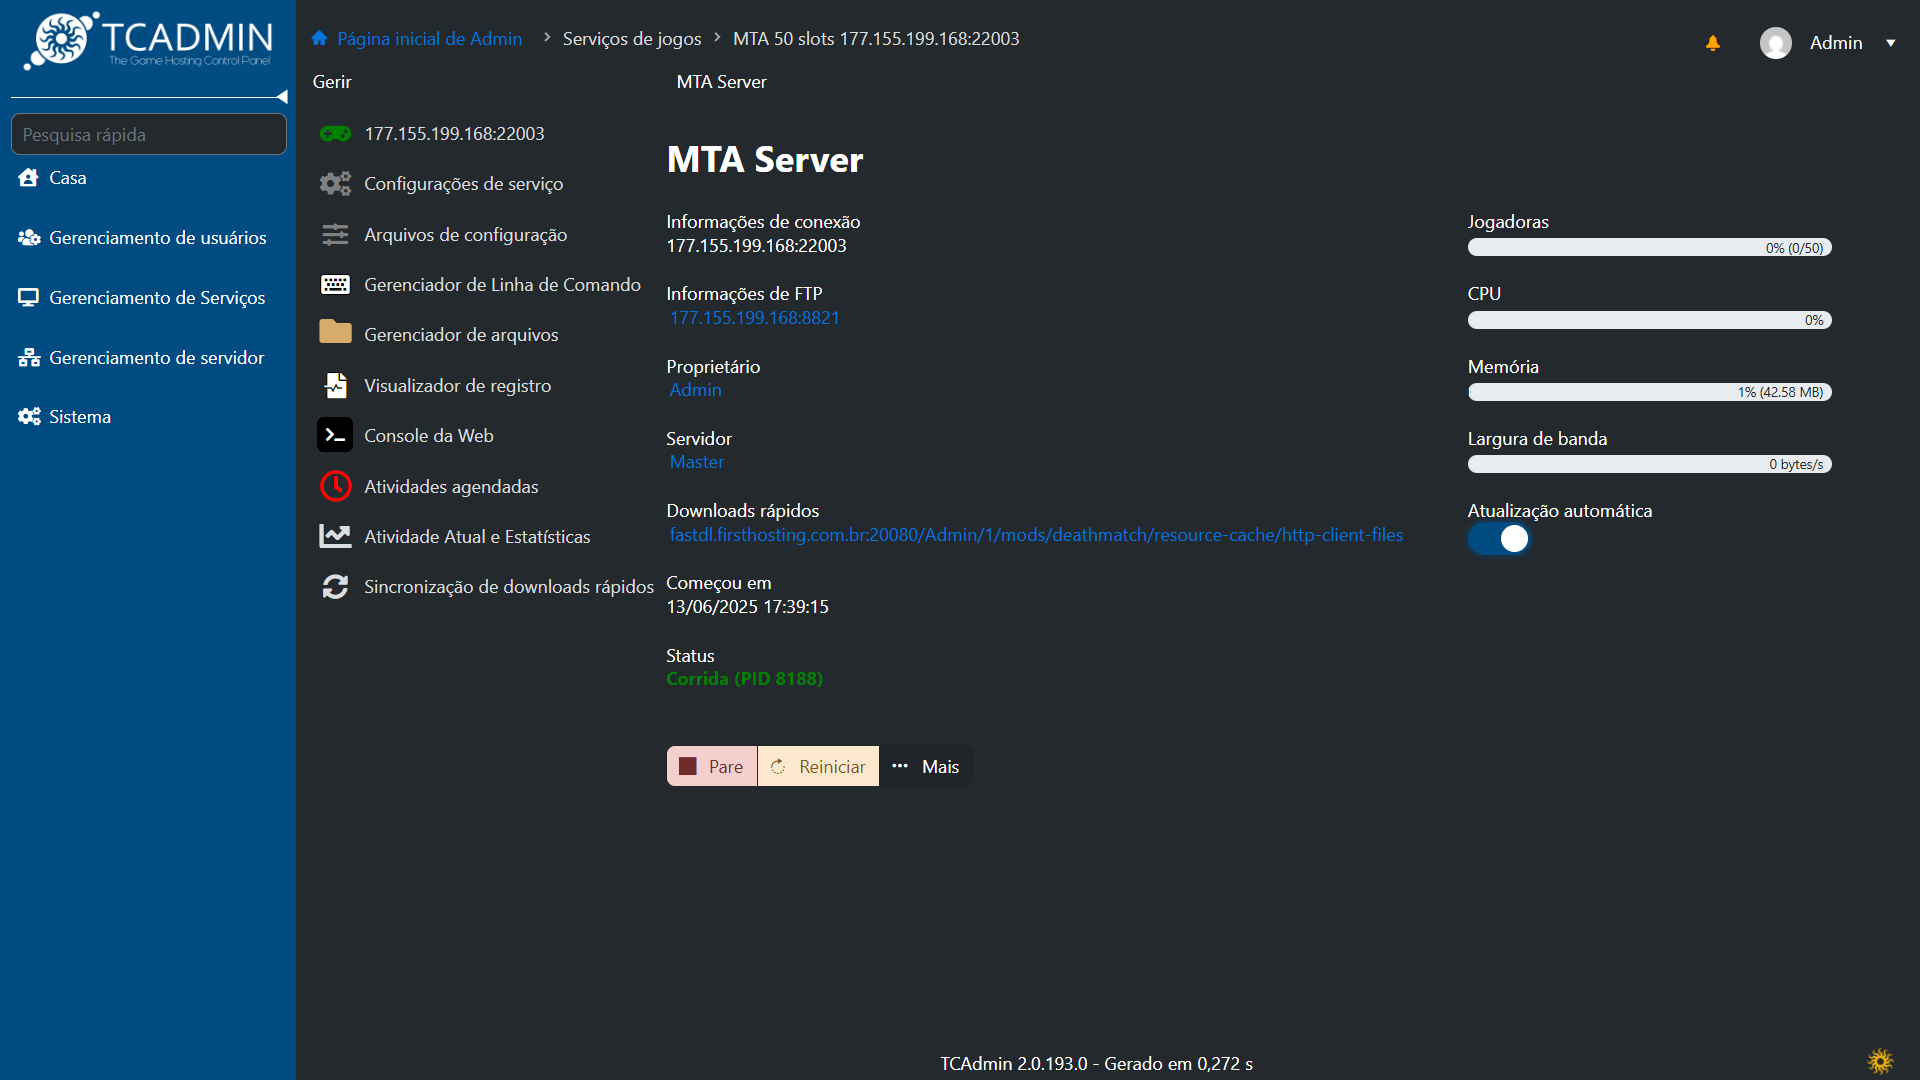
Task: Open Gerenciamento de usuários icon
Action: pyautogui.click(x=29, y=238)
